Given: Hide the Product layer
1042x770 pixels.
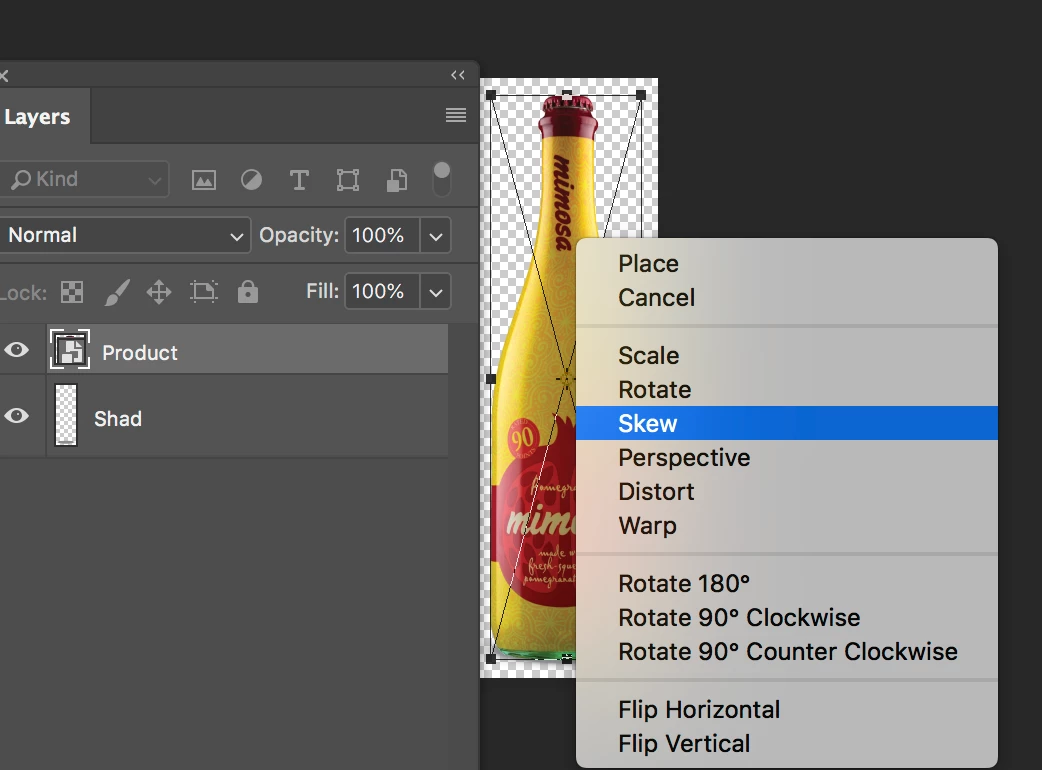Looking at the screenshot, I should 17,349.
